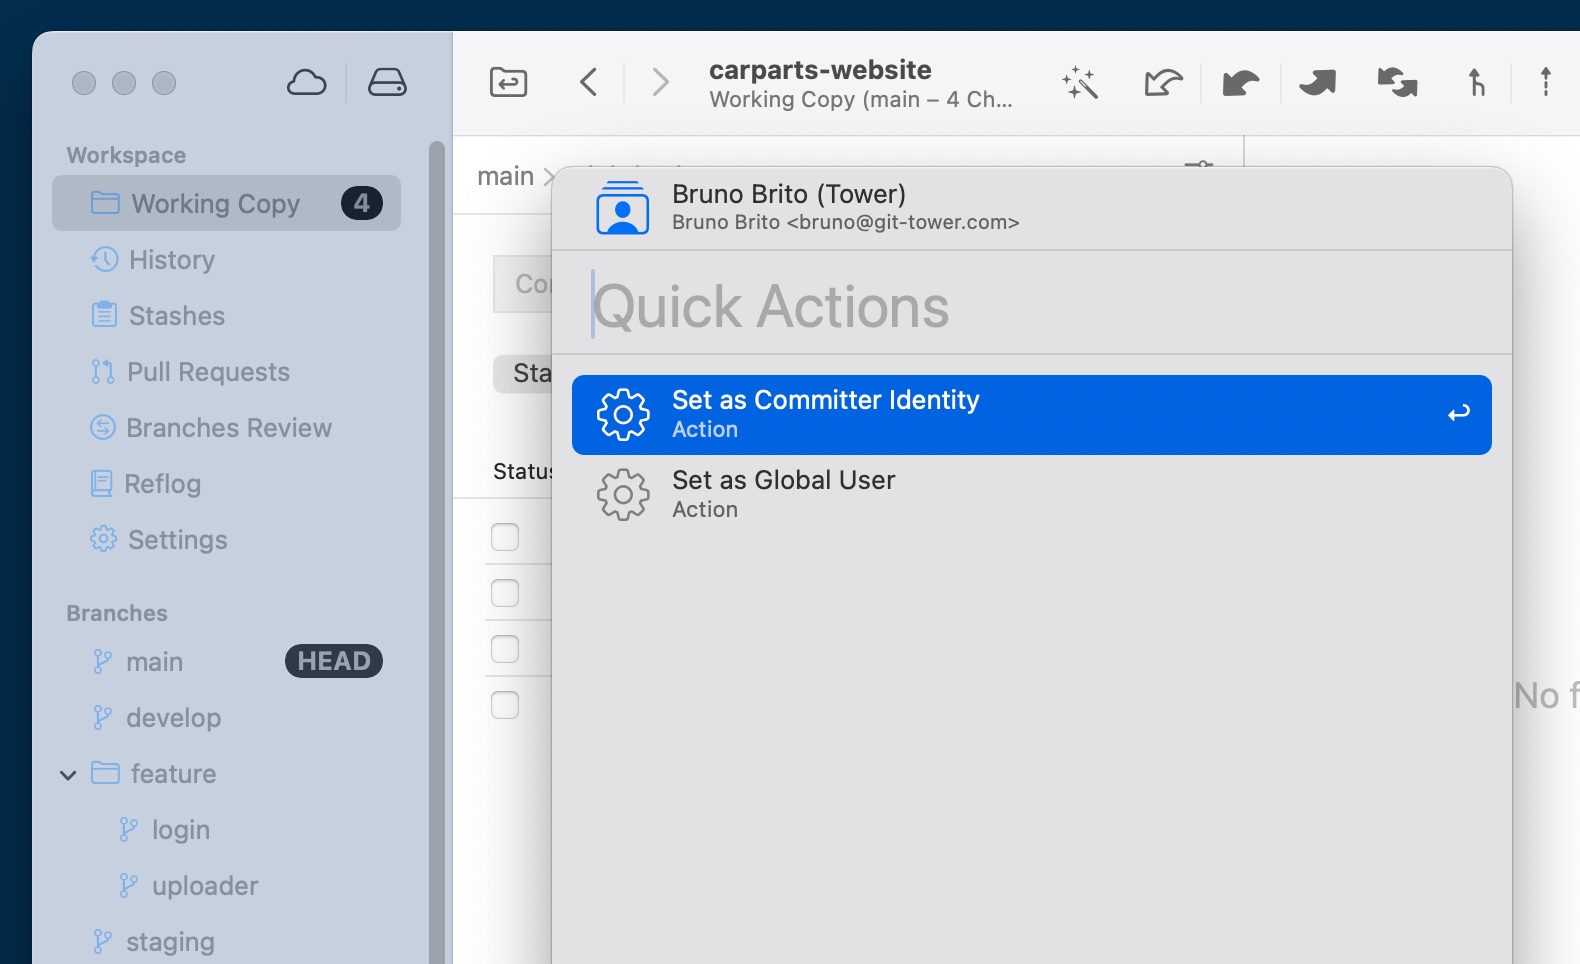The width and height of the screenshot is (1580, 964).
Task: Collapse the feature branch folder
Action: coord(68,775)
